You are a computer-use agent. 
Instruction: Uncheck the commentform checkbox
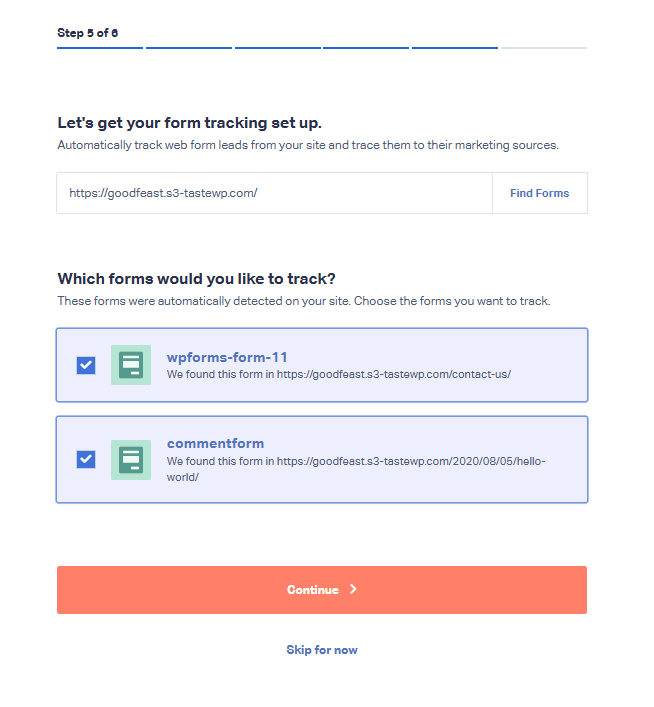(86, 459)
